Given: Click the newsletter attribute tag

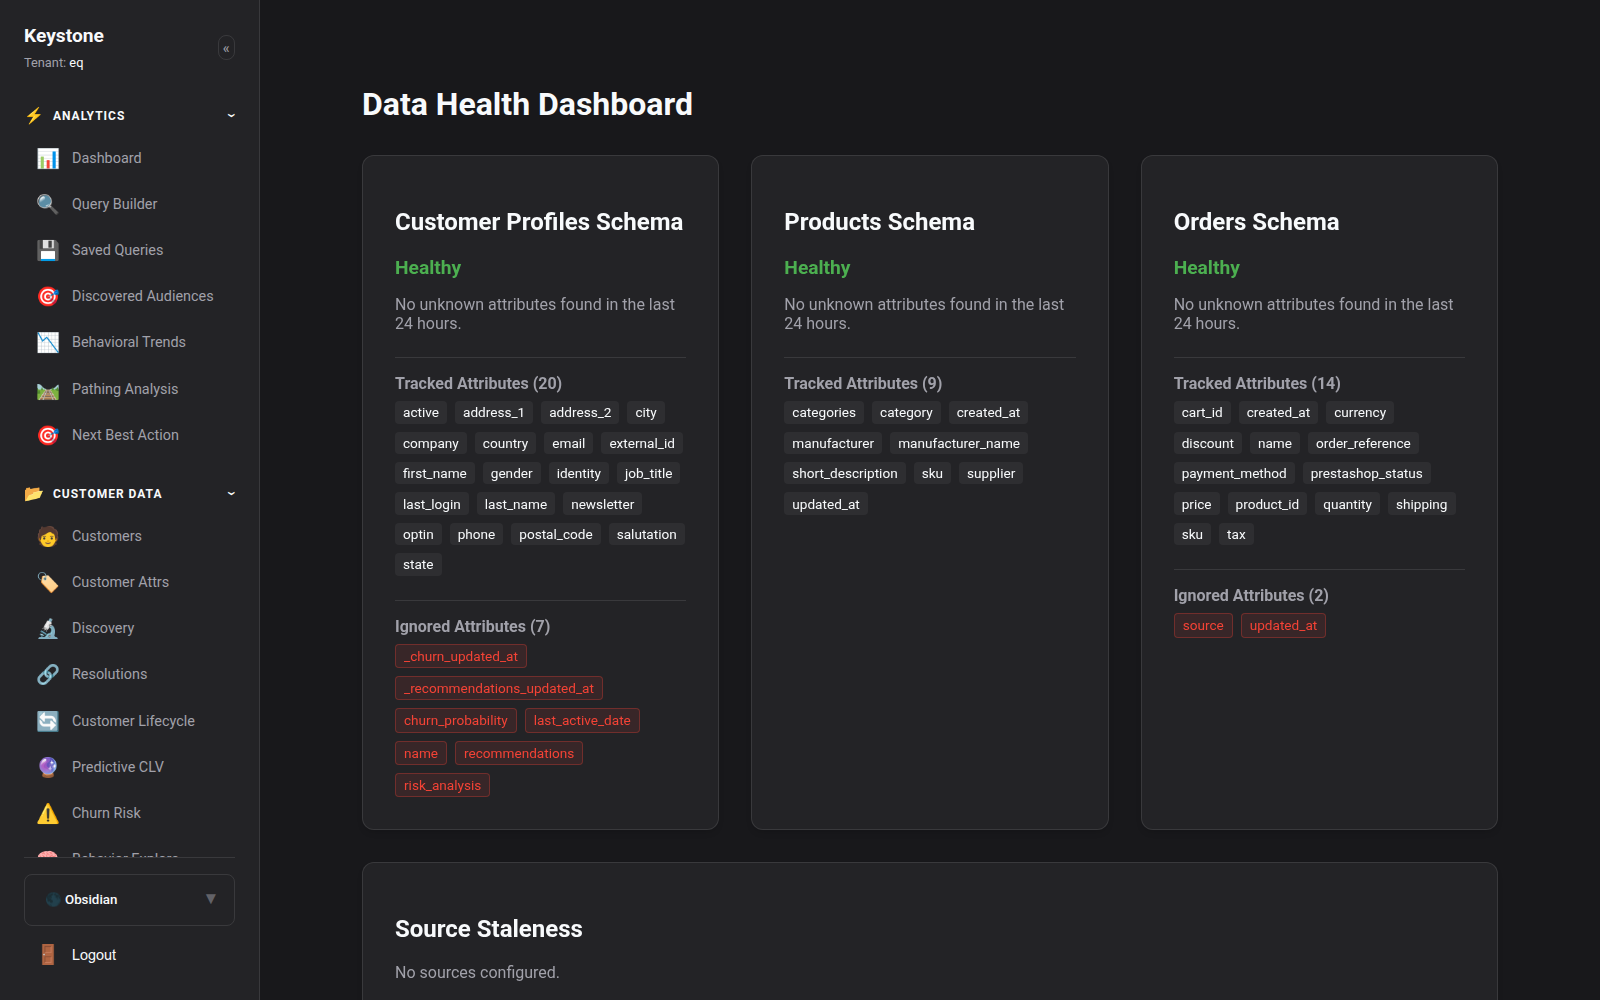Looking at the screenshot, I should click(x=602, y=504).
